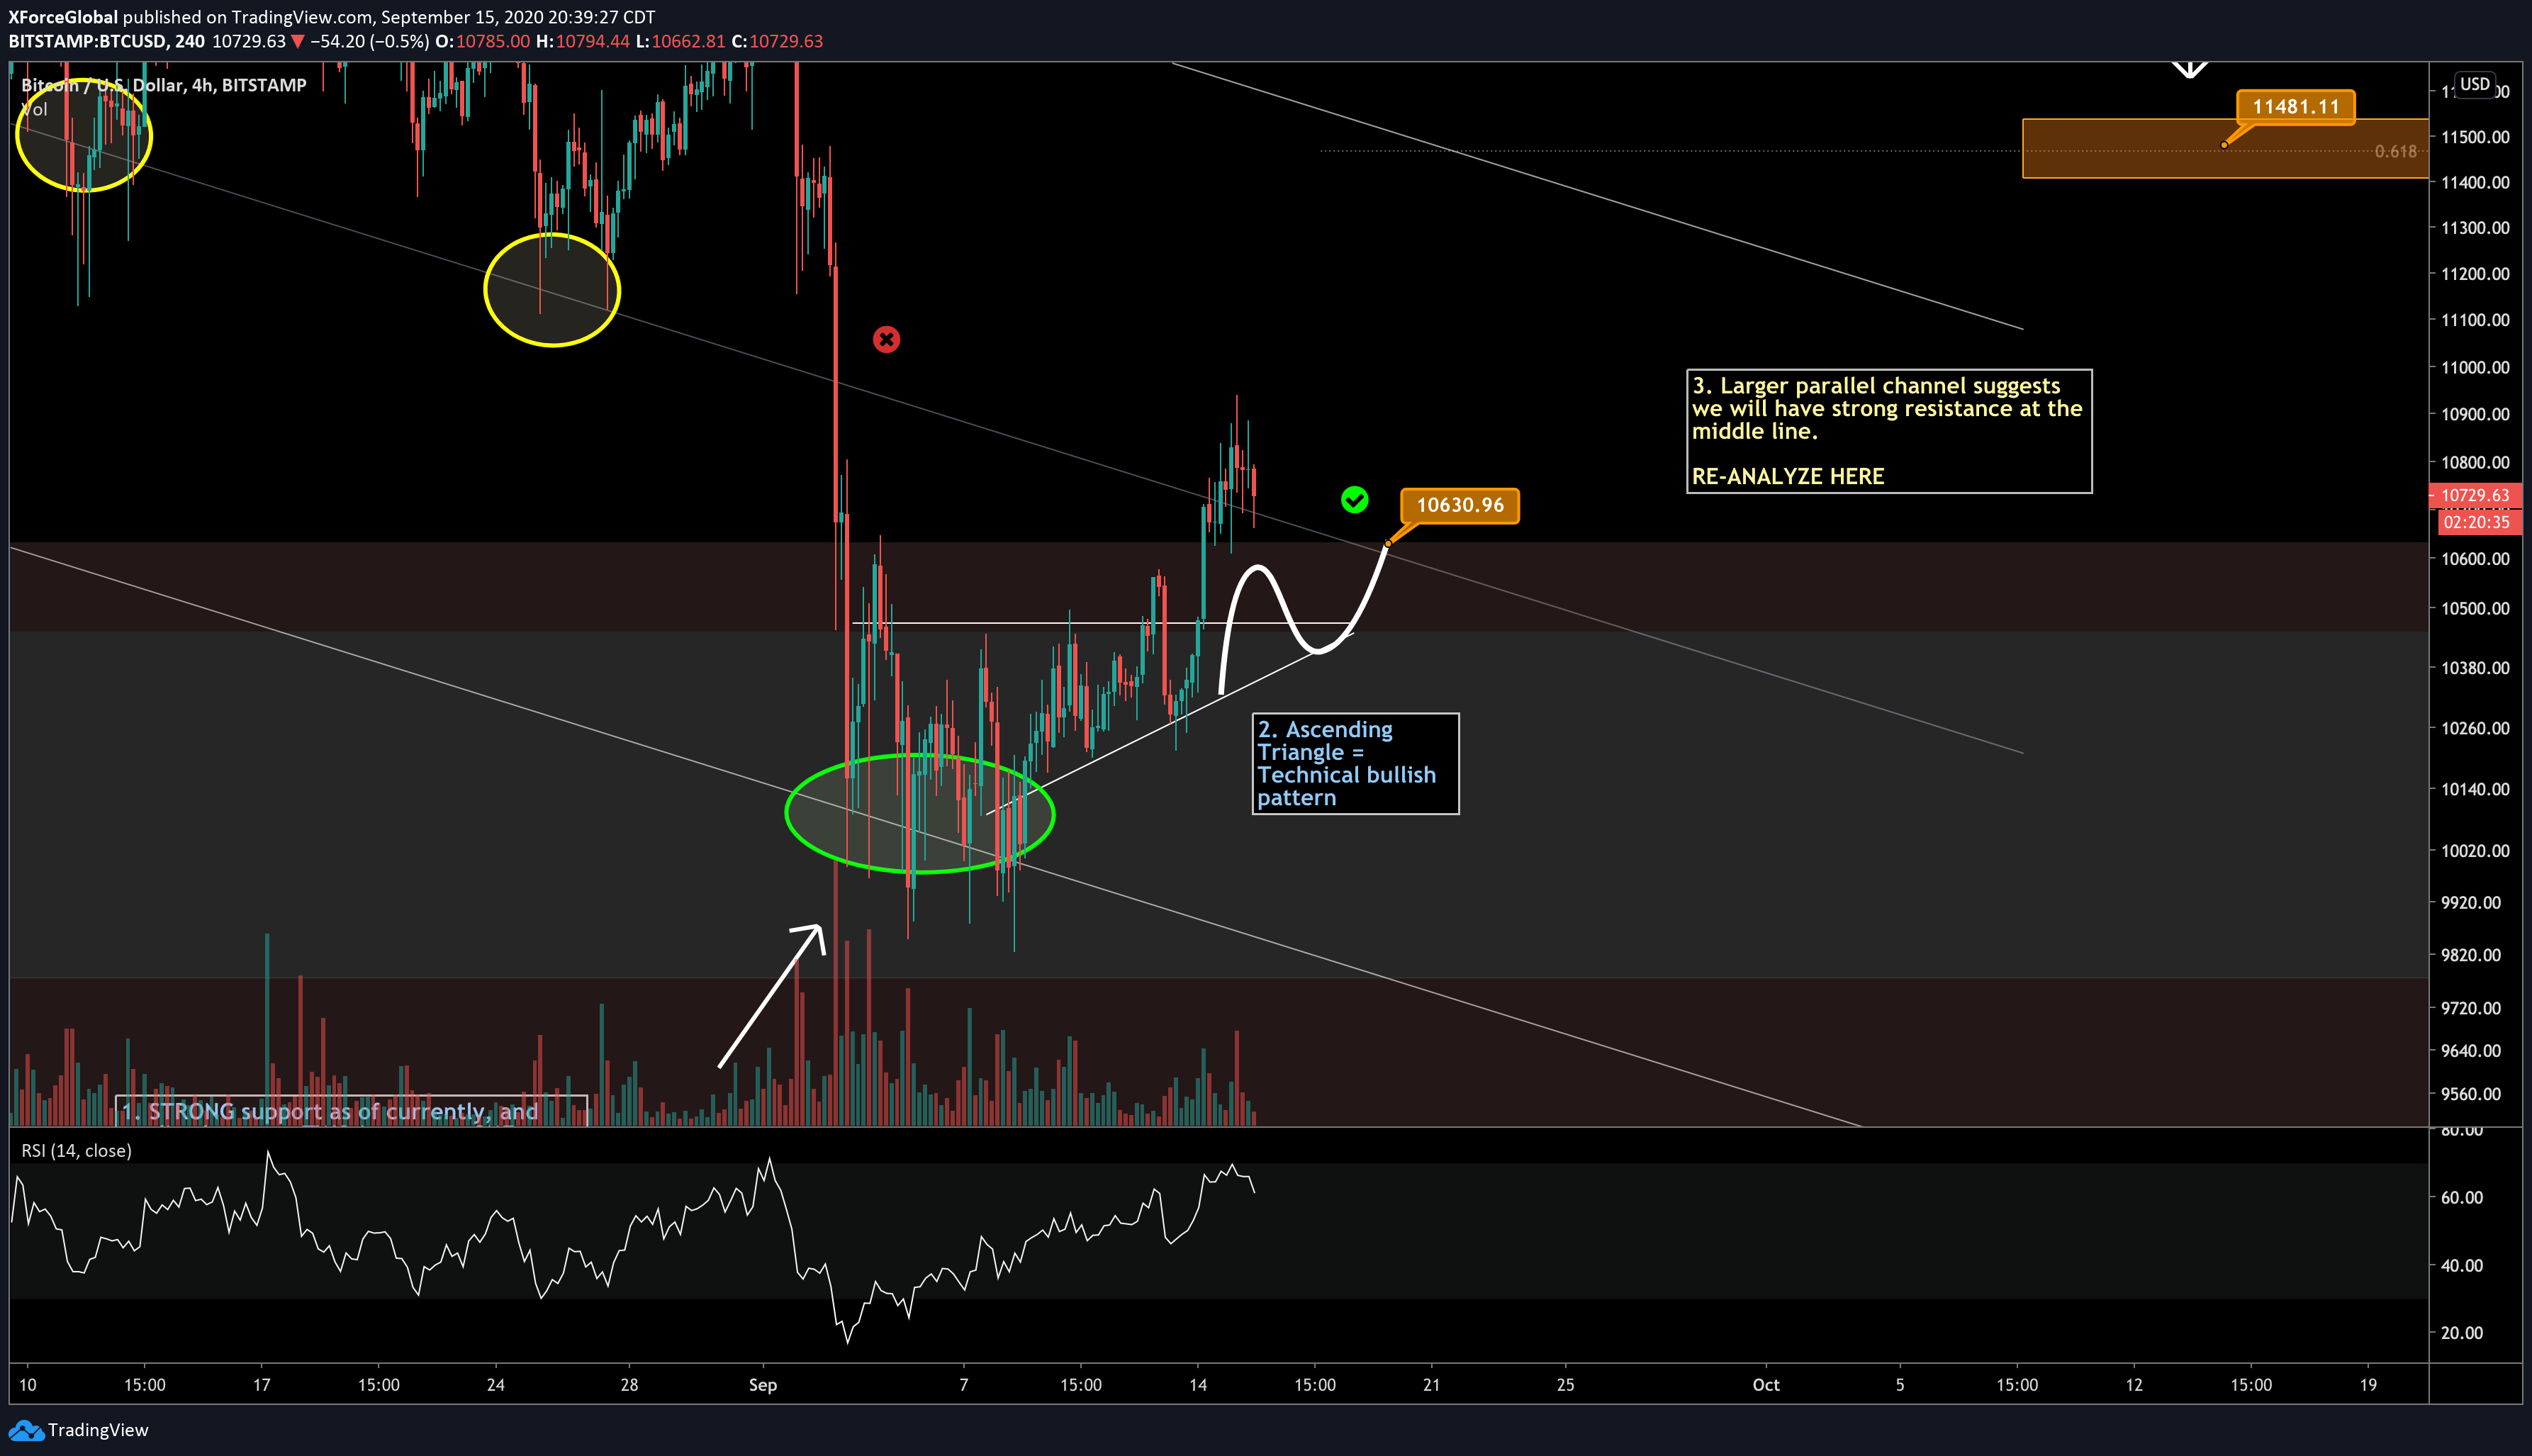
Task: Click the RSI (14, close) indicator label
Action: click(x=77, y=1151)
